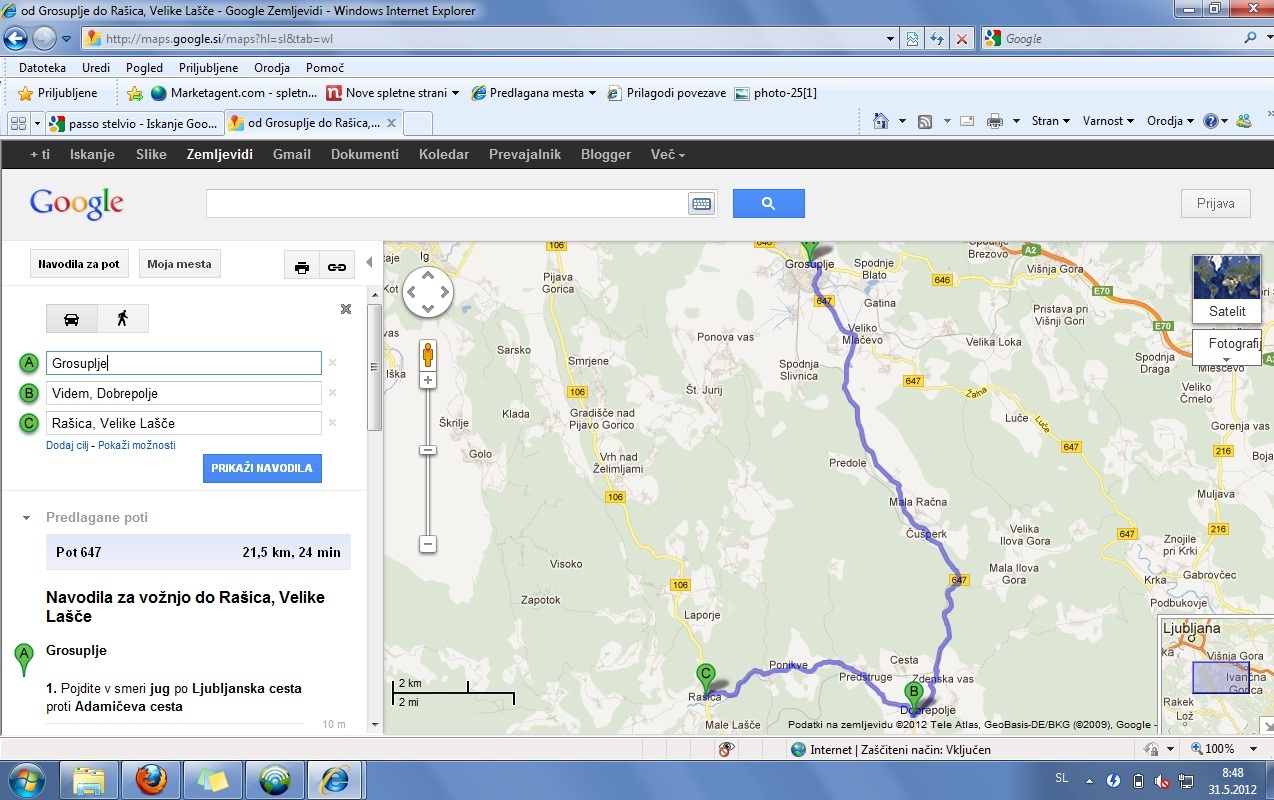Viewport: 1274px width, 800px height.
Task: Expand the Več menu in Google bar
Action: tap(667, 154)
